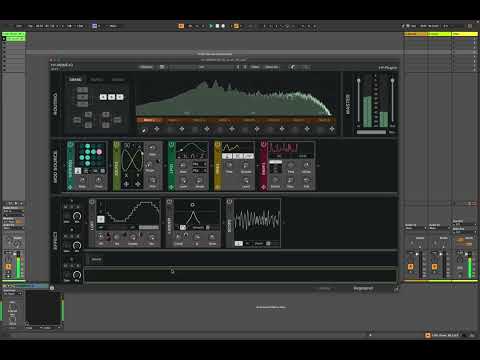The width and height of the screenshot is (480, 360).
Task: Toggle power on the second effect module
Action: (x=169, y=202)
